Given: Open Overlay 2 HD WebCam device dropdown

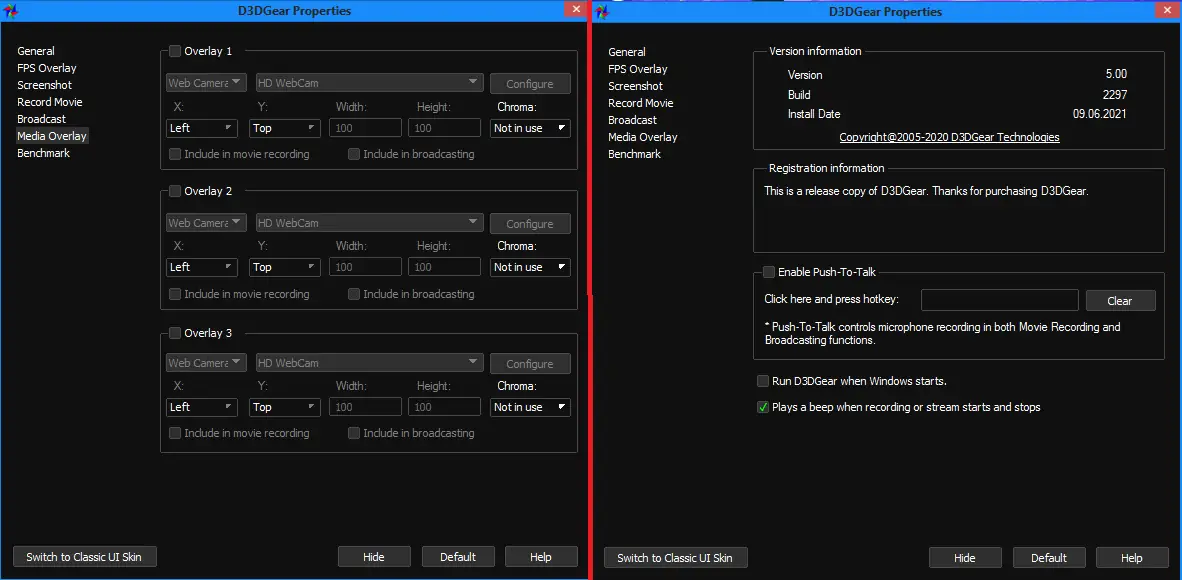Looking at the screenshot, I should [x=369, y=223].
